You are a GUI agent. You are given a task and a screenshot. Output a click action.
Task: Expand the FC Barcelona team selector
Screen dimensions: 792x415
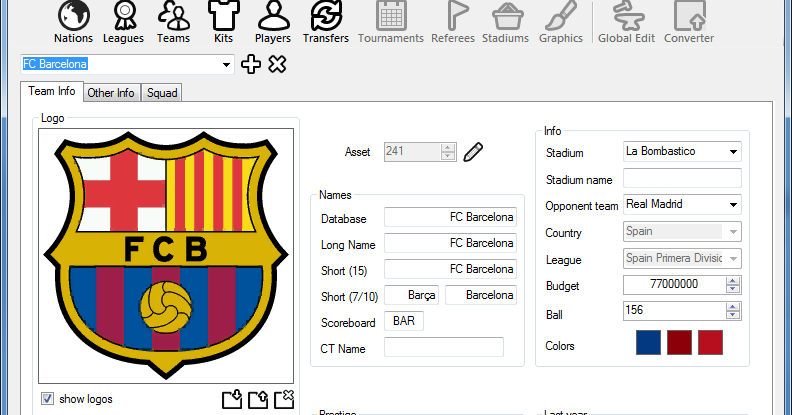tap(226, 65)
